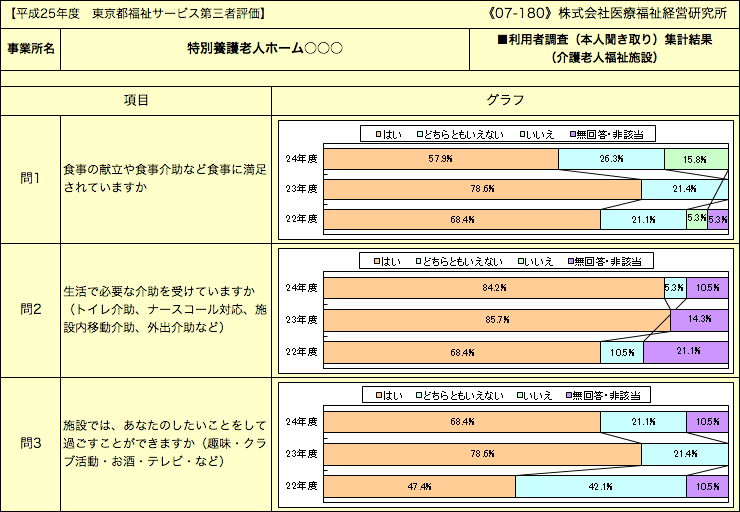Screen dimensions: 740x512
Task: Click the 利用者調査(本人聞き取り)集計結果 heading
Action: [x=605, y=40]
